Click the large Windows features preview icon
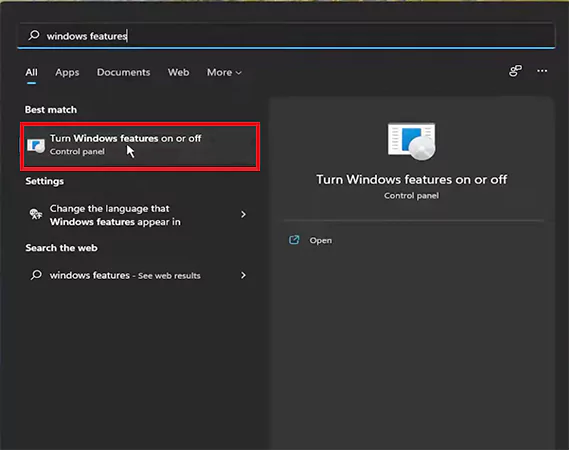The image size is (569, 450). click(412, 142)
